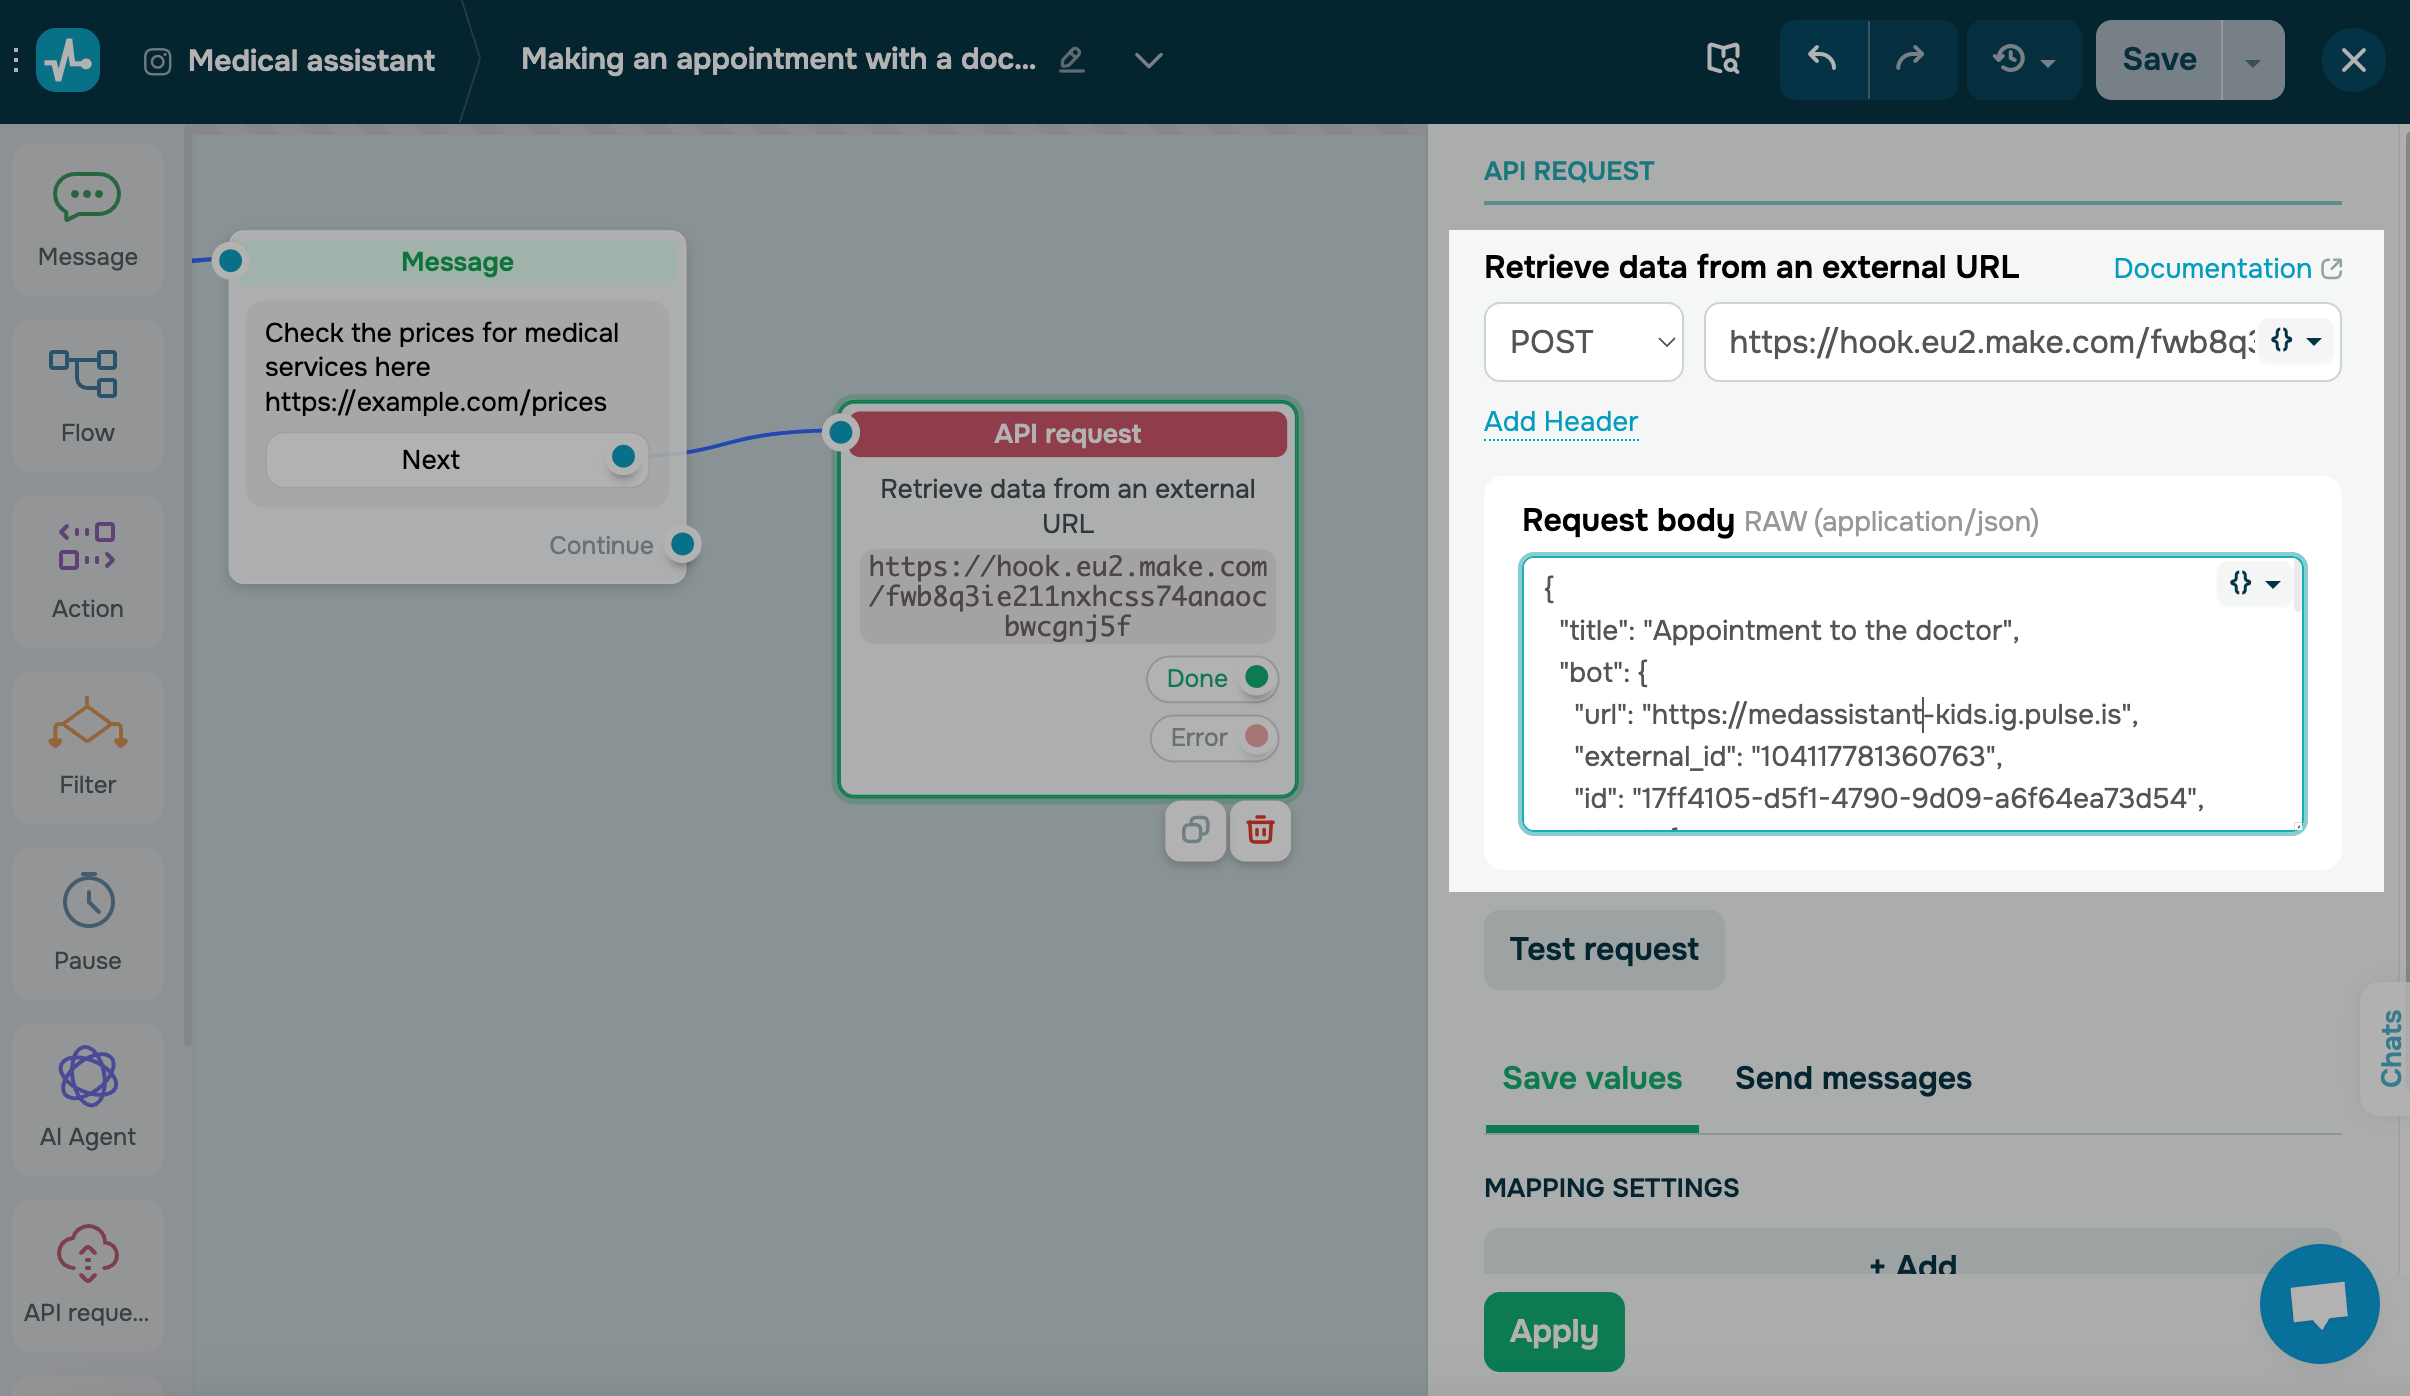This screenshot has height=1396, width=2410.
Task: Add an Action block from the sidebar
Action: click(88, 571)
